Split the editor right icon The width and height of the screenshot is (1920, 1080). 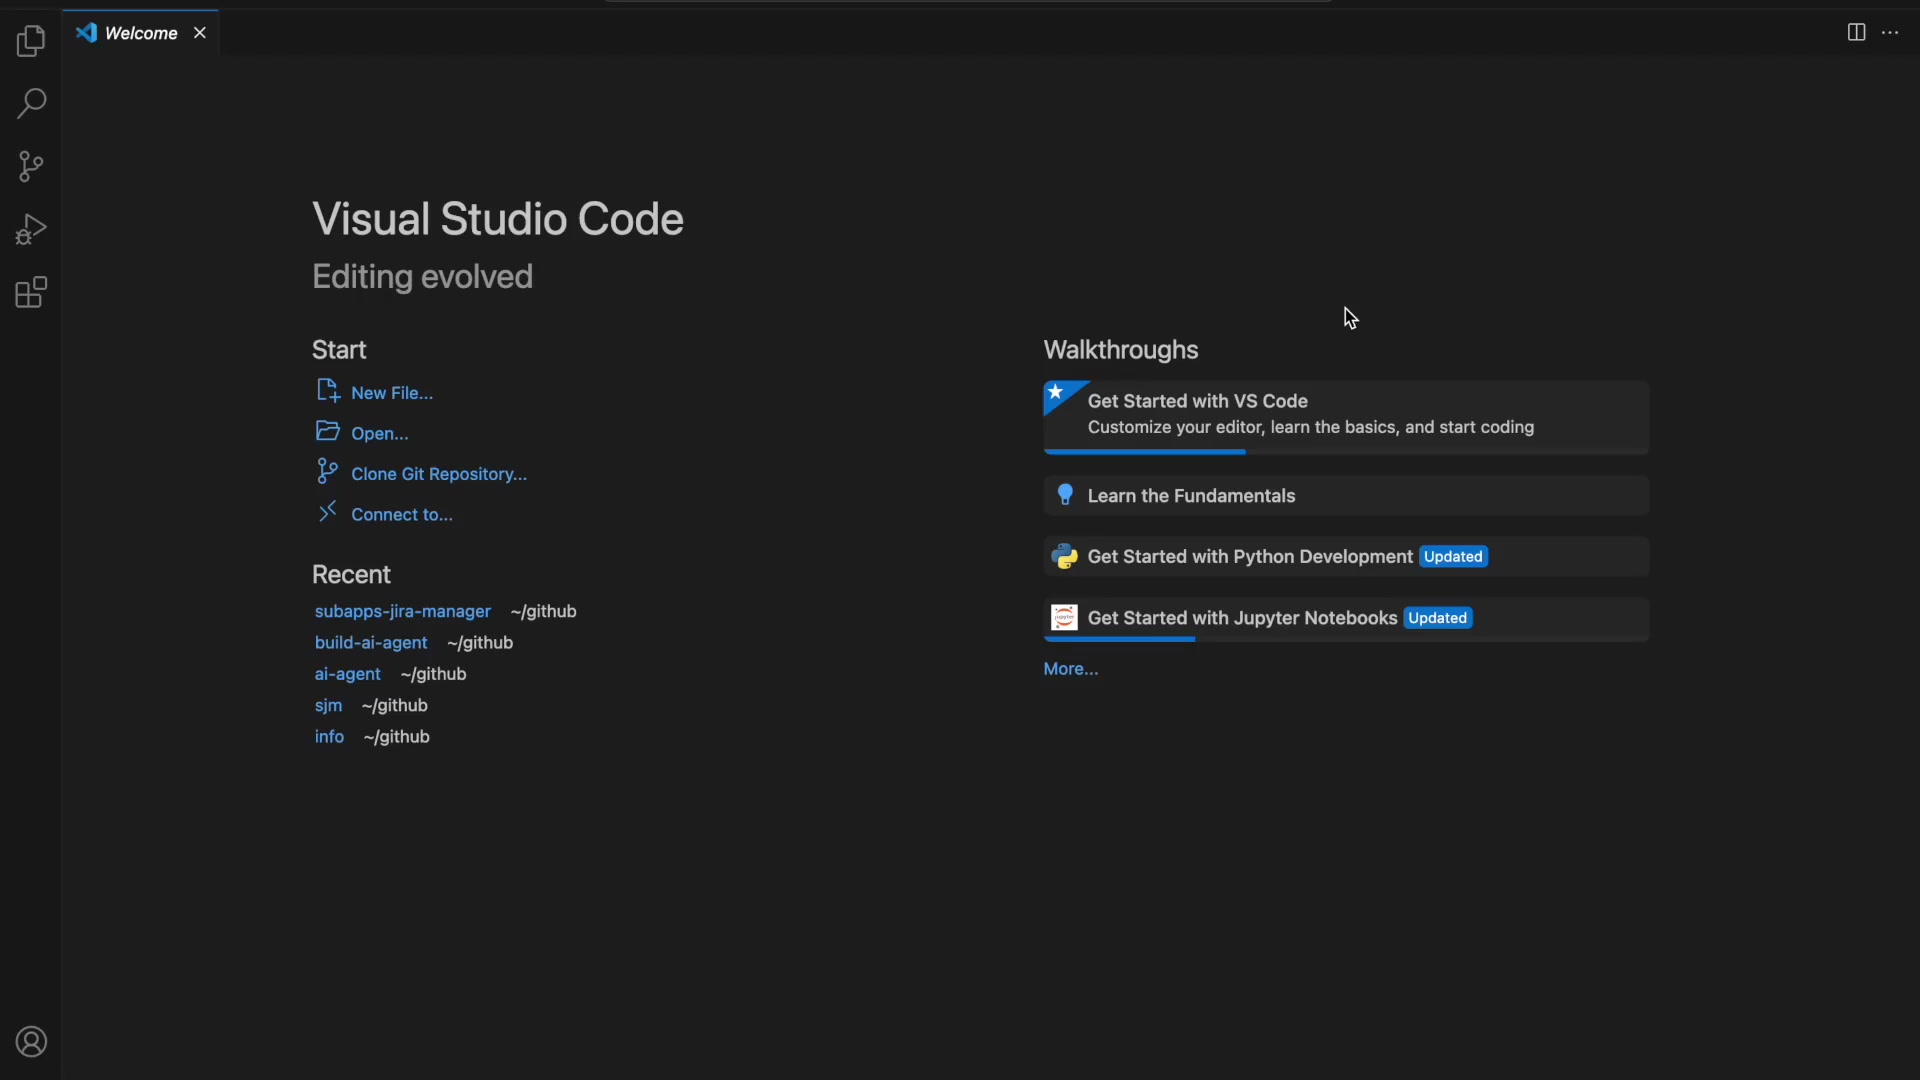coord(1856,33)
